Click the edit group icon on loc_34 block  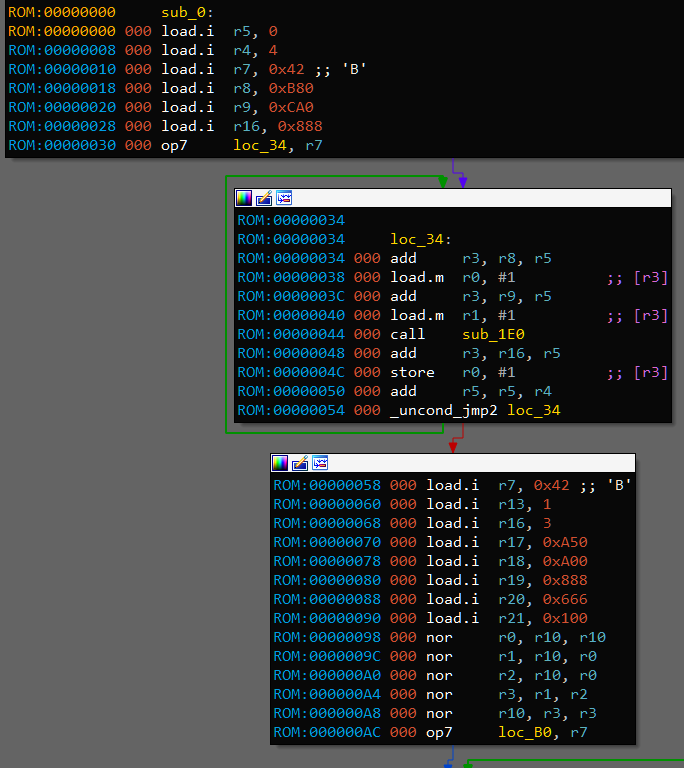[x=264, y=198]
